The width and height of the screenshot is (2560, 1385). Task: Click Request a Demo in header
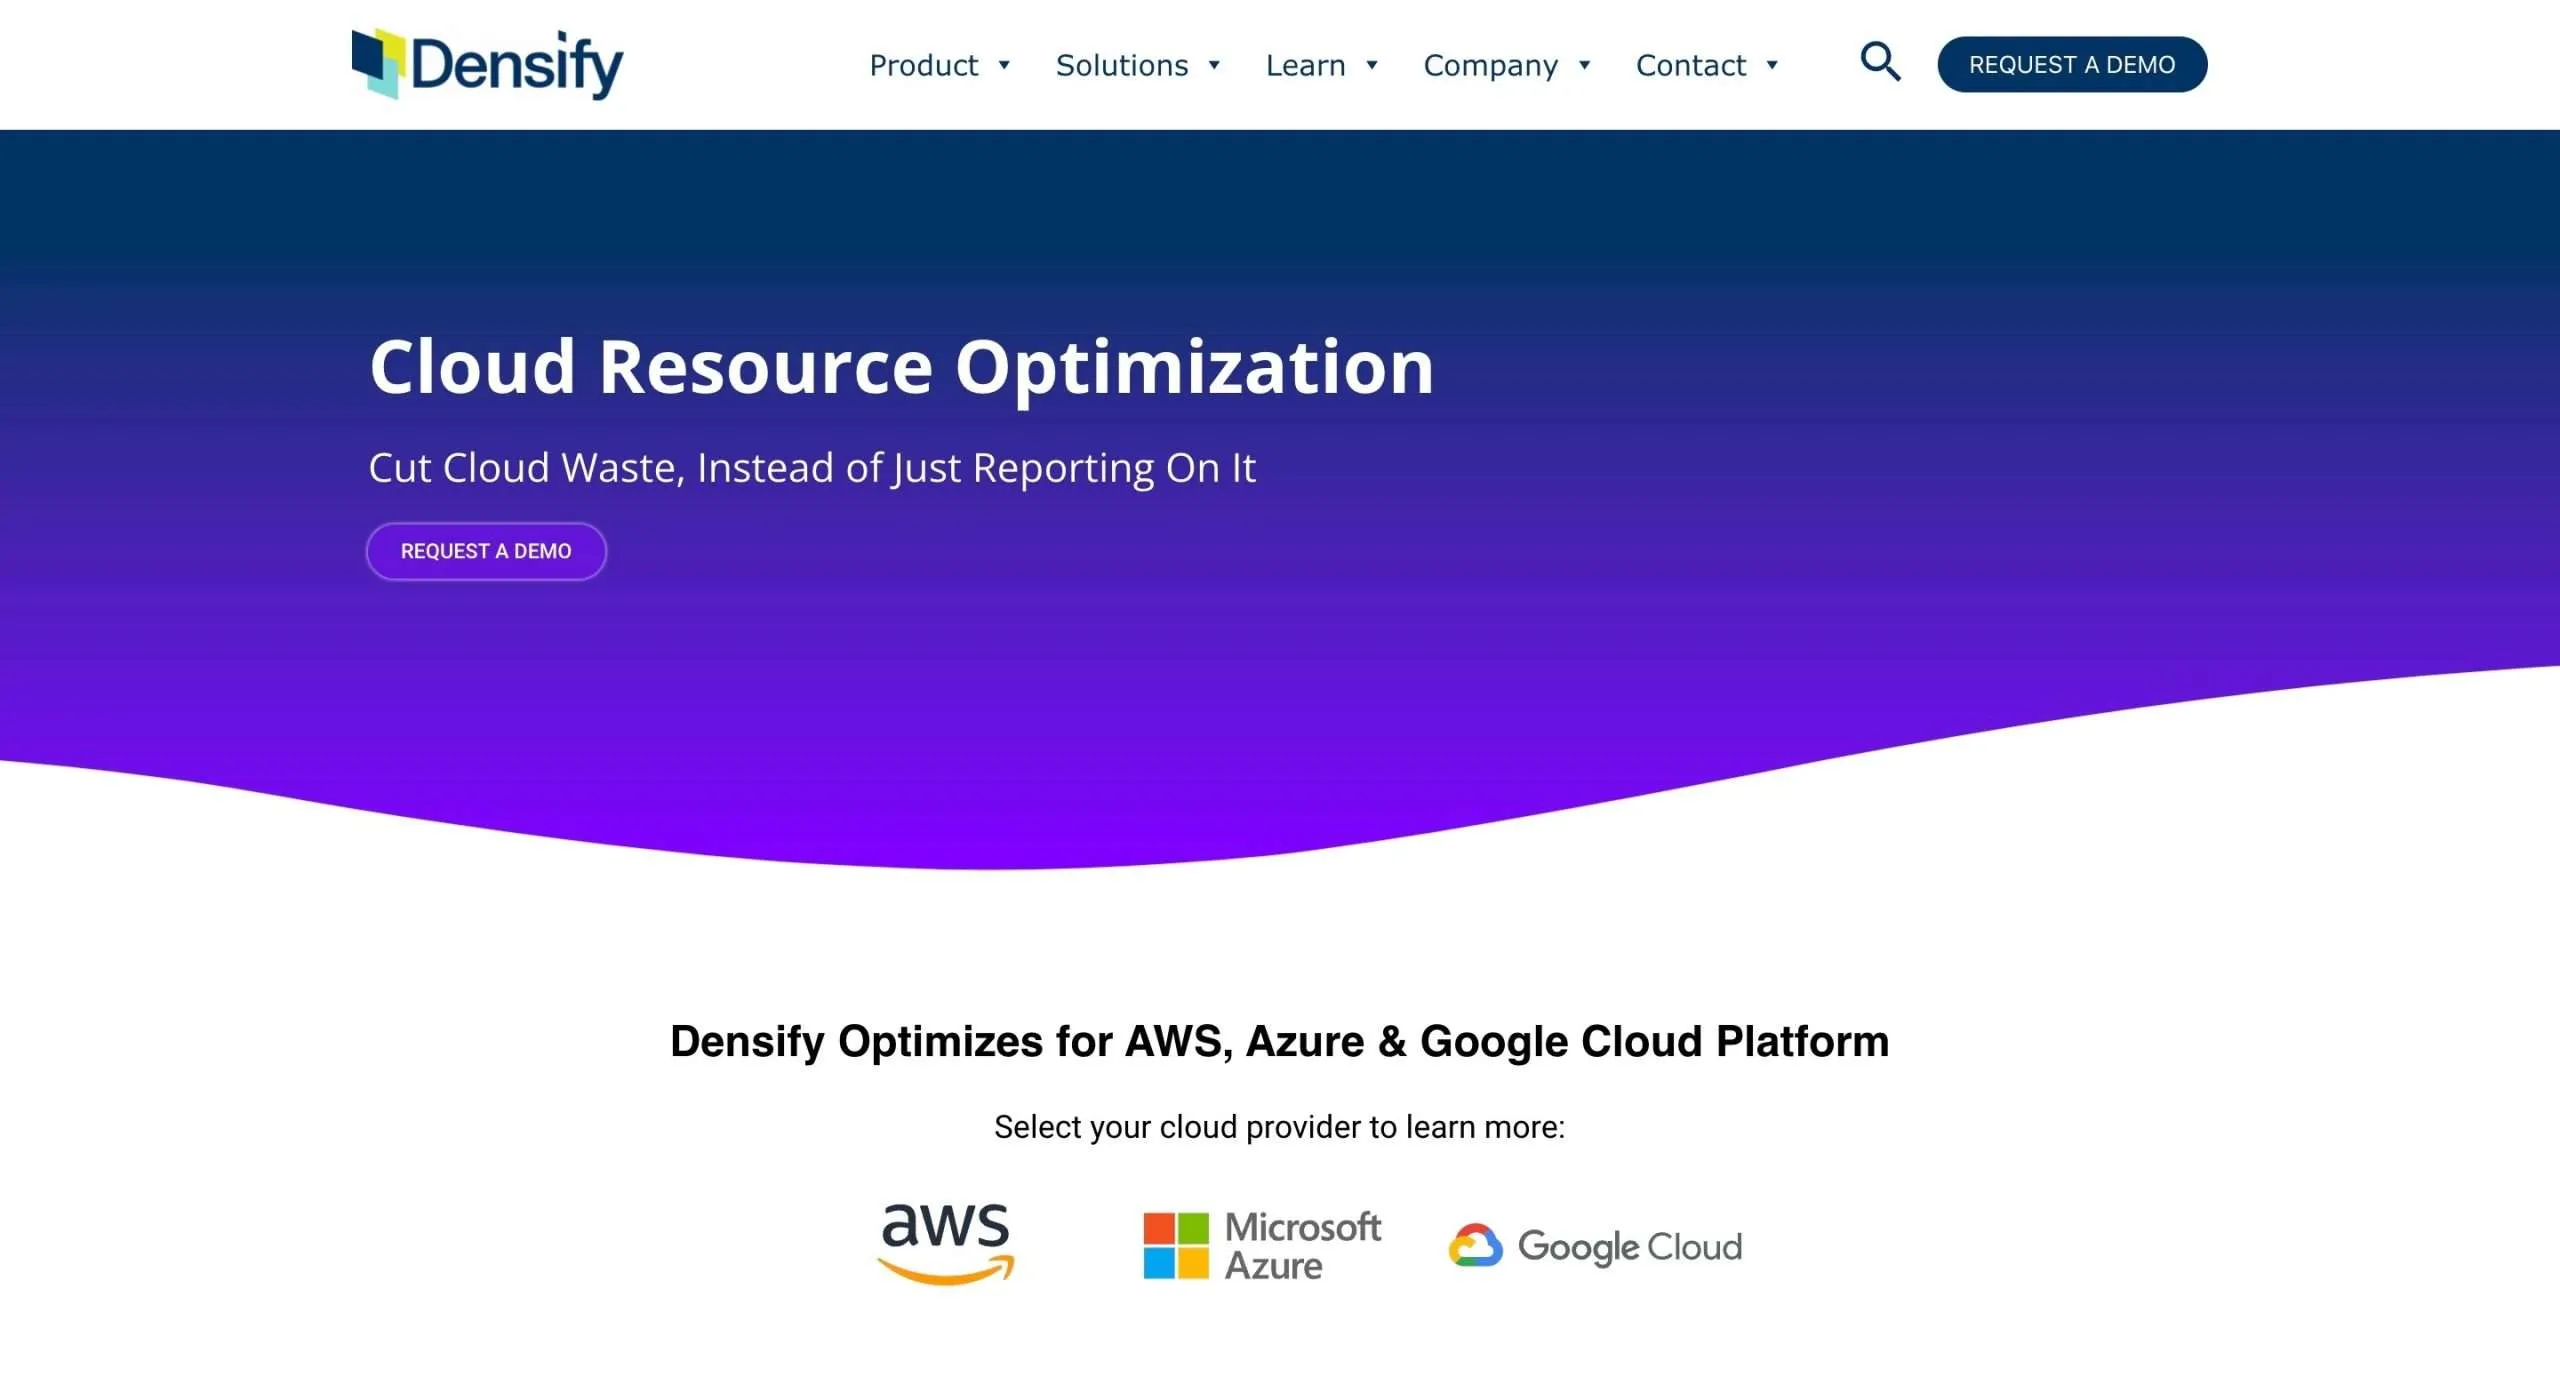tap(2072, 64)
